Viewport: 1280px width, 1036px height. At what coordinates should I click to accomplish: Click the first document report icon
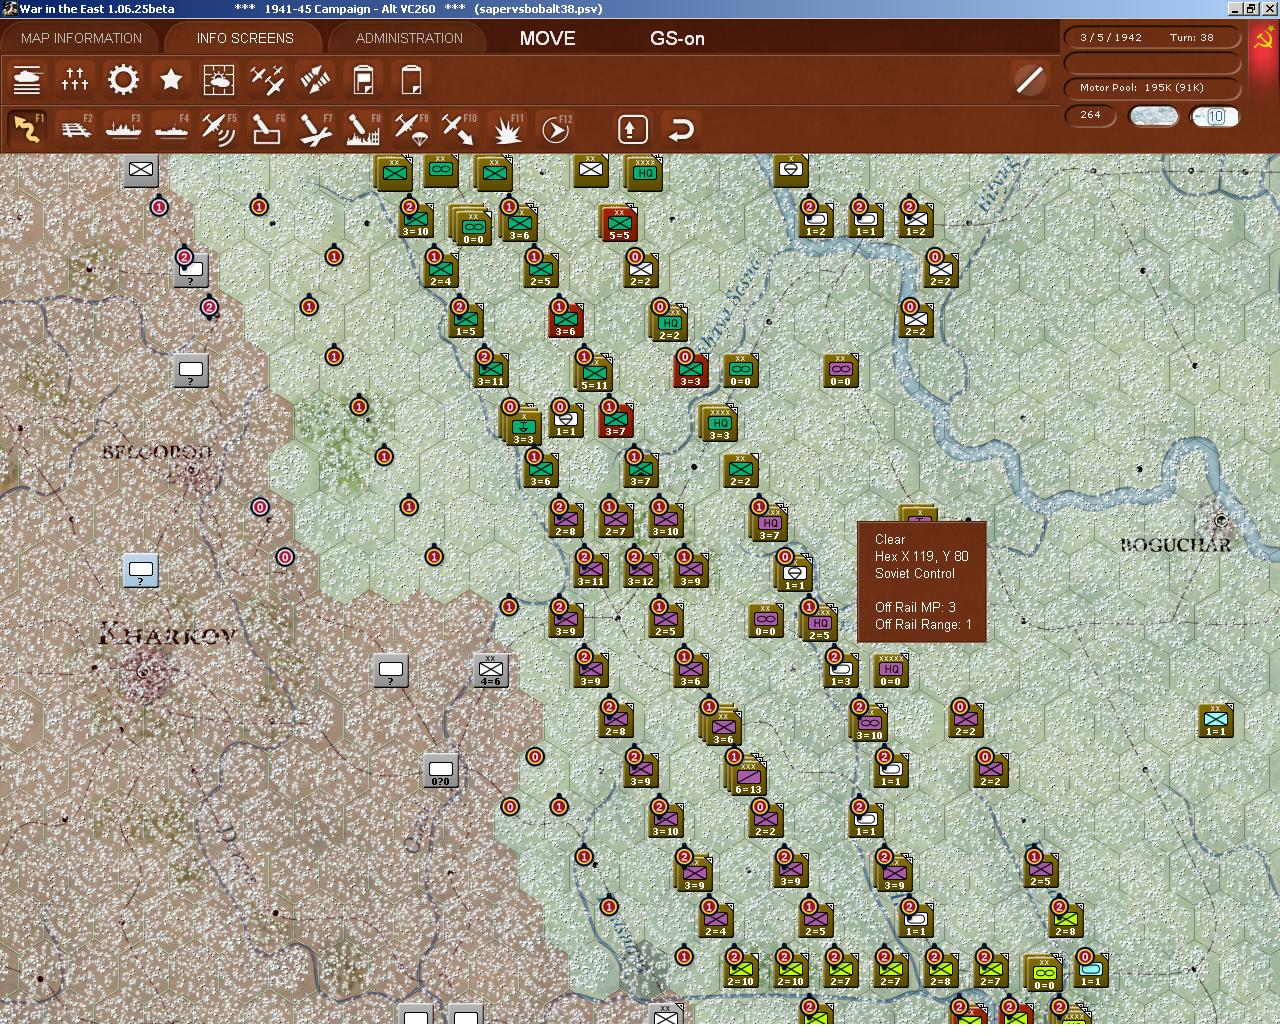(363, 79)
